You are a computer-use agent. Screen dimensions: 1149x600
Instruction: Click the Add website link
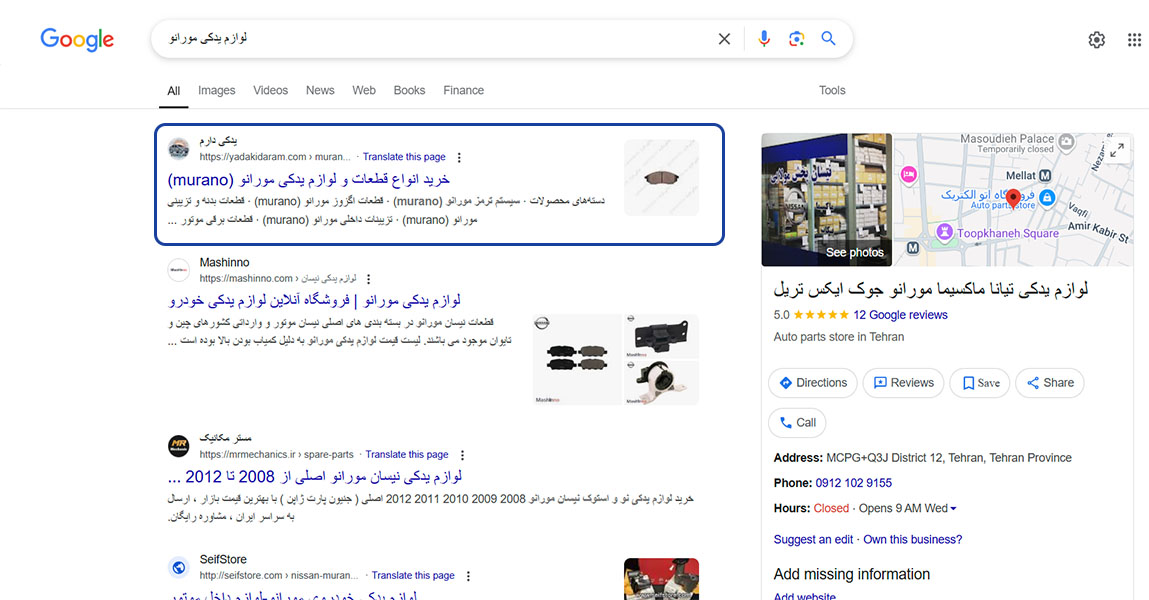[805, 596]
